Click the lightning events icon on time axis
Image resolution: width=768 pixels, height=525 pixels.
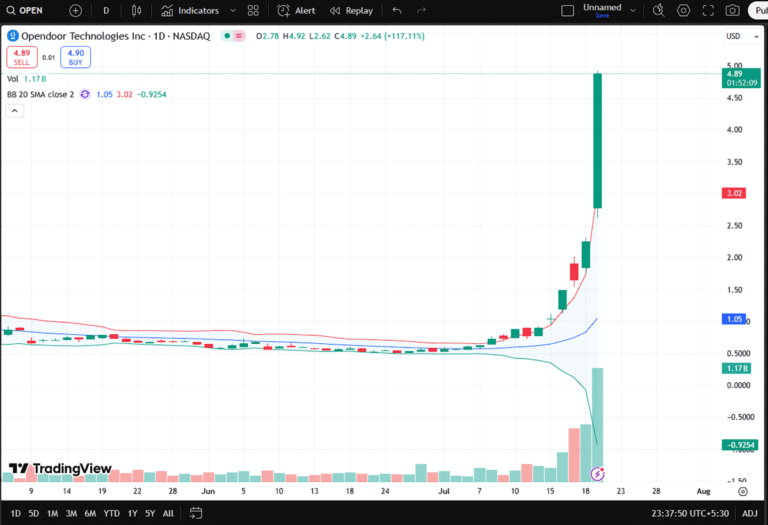pos(598,474)
